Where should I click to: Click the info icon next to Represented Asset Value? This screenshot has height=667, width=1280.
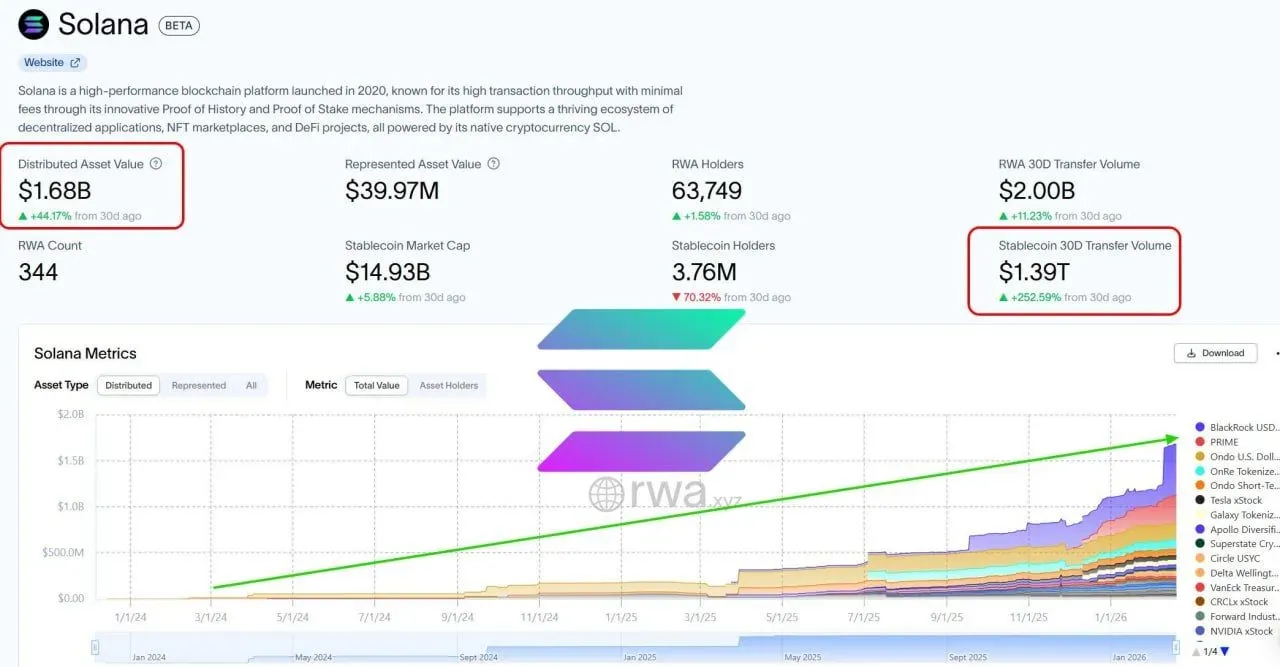[494, 164]
